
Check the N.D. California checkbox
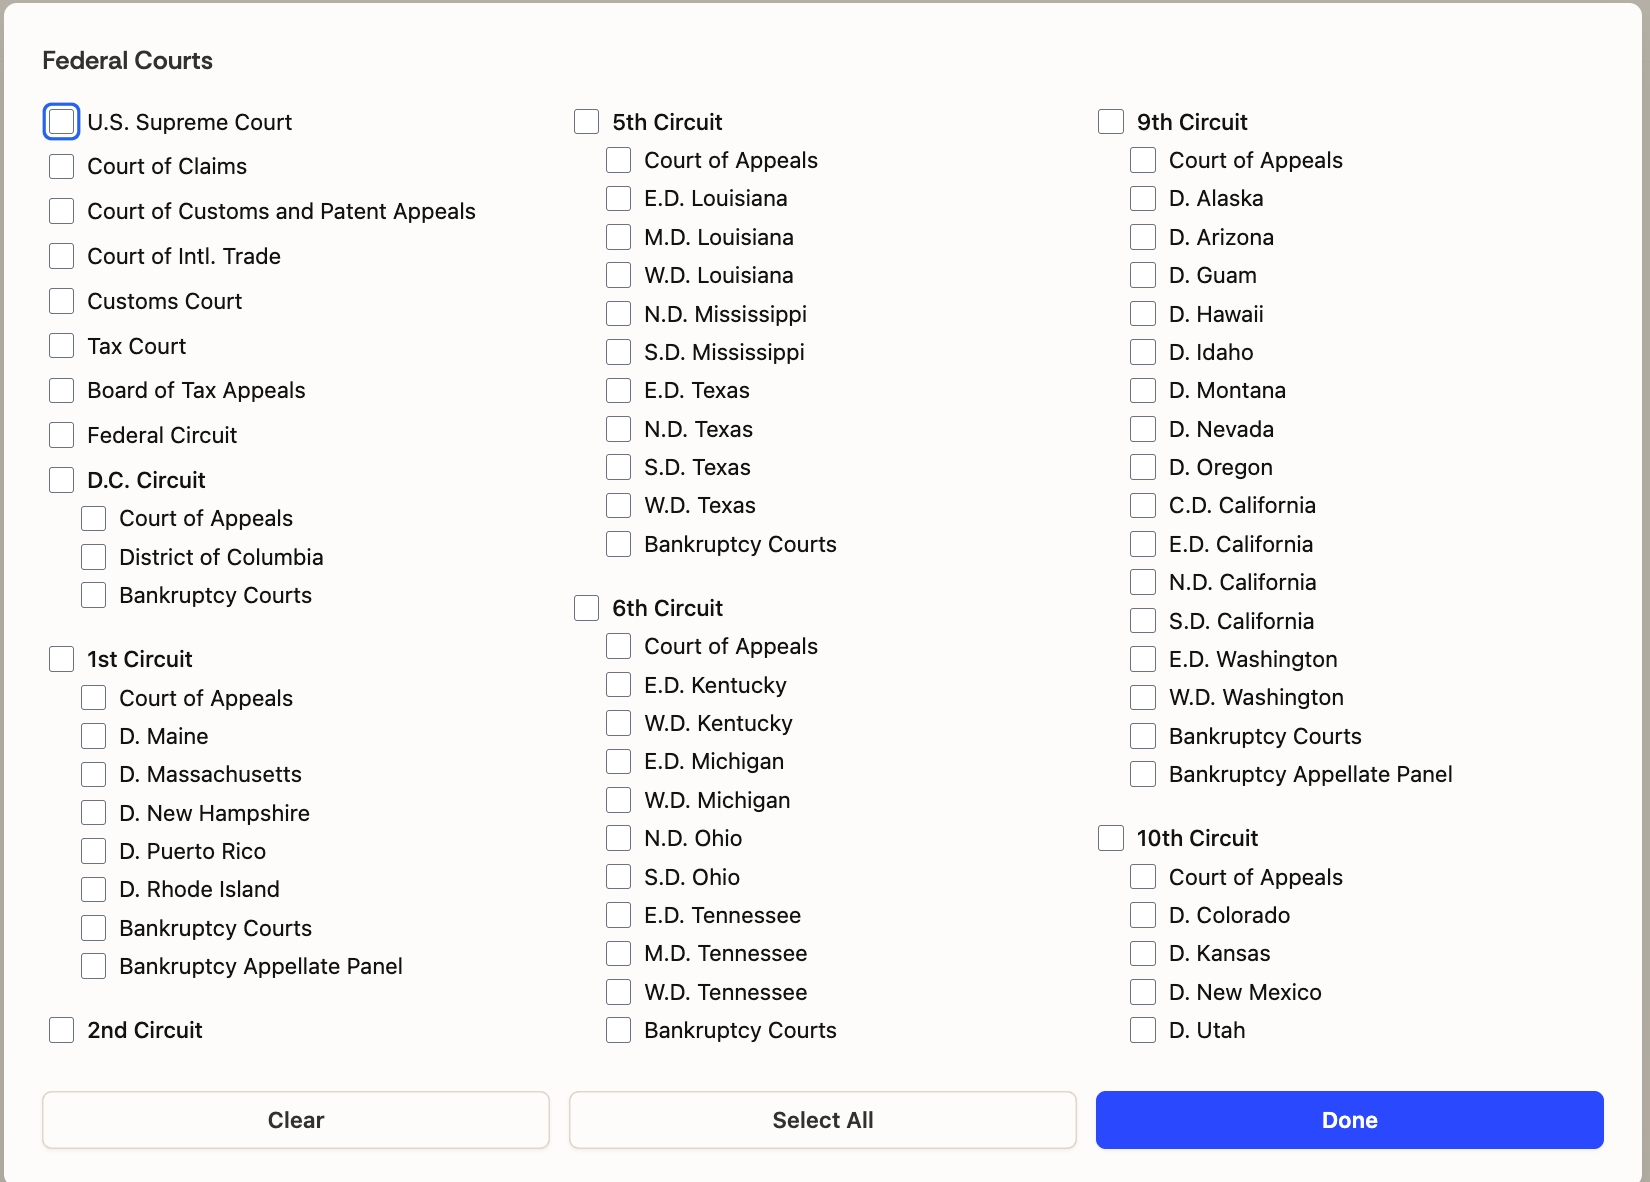pyautogui.click(x=1143, y=582)
